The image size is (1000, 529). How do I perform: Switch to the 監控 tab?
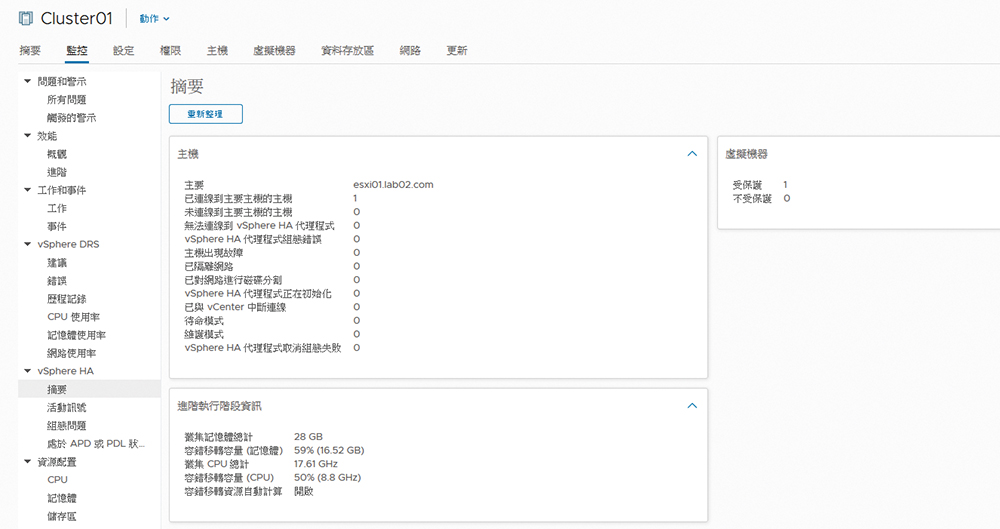click(x=77, y=50)
